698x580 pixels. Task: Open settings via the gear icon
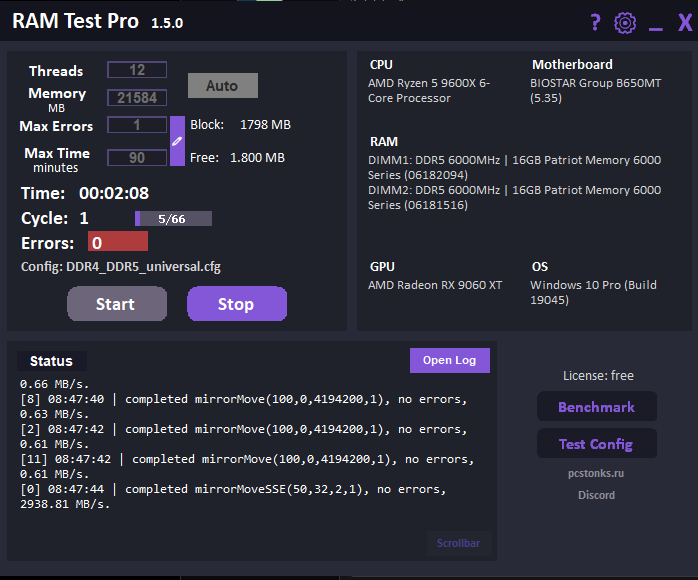coord(625,23)
